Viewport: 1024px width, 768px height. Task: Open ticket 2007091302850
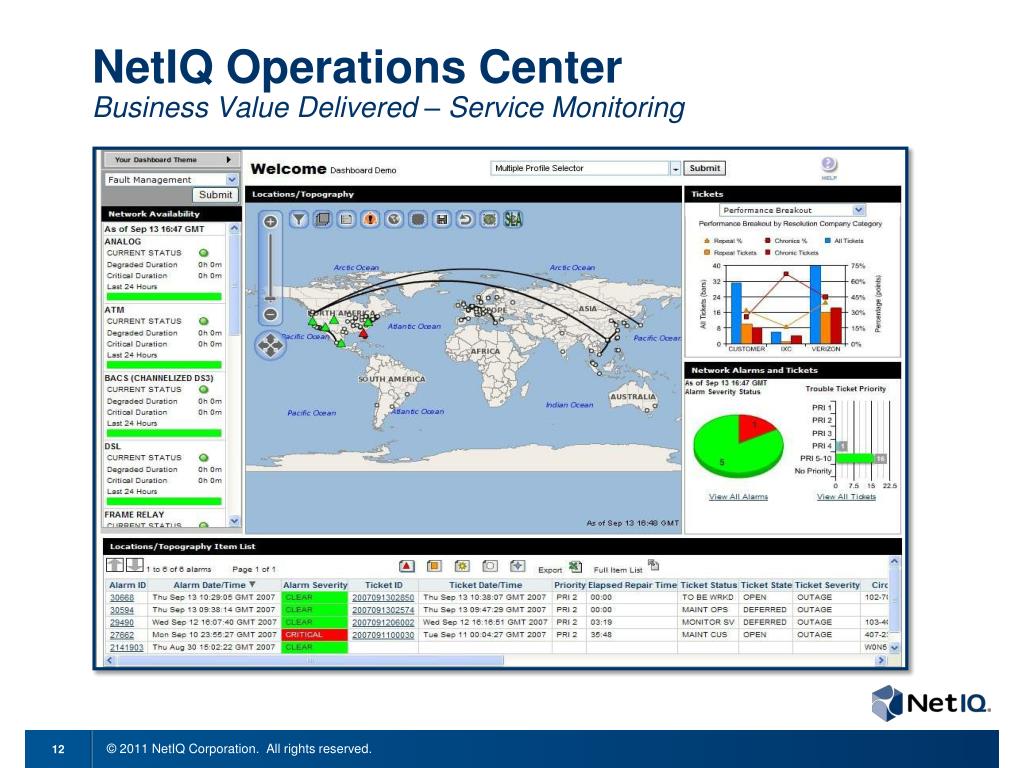pyautogui.click(x=383, y=598)
